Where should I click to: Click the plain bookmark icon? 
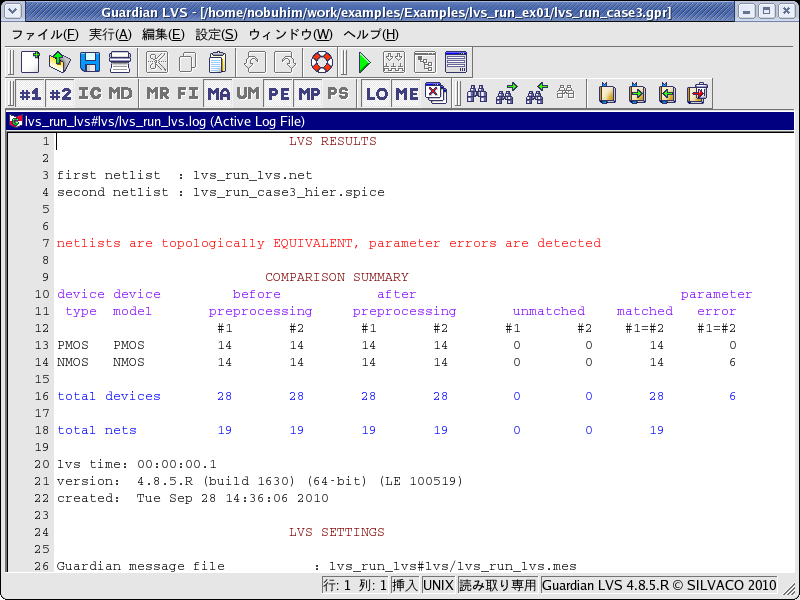pyautogui.click(x=607, y=93)
